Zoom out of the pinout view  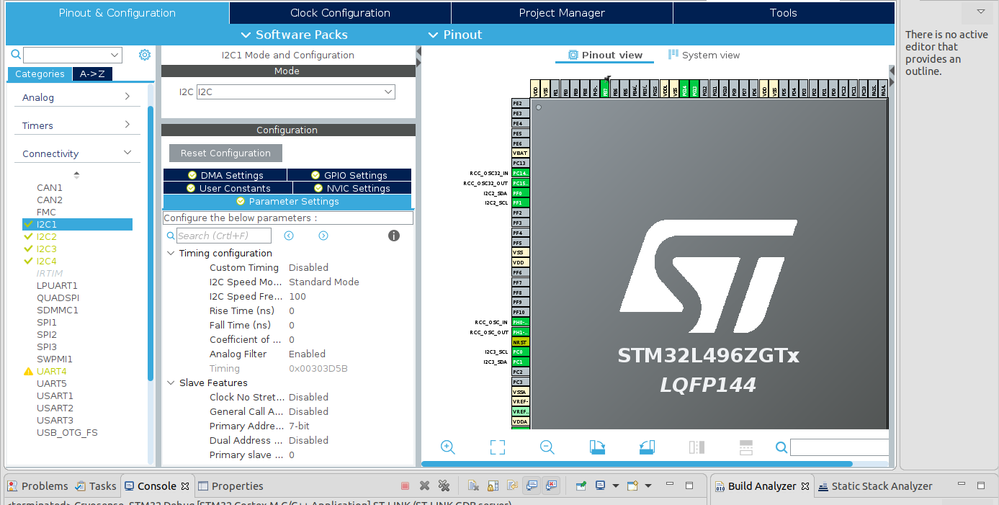pyautogui.click(x=547, y=447)
